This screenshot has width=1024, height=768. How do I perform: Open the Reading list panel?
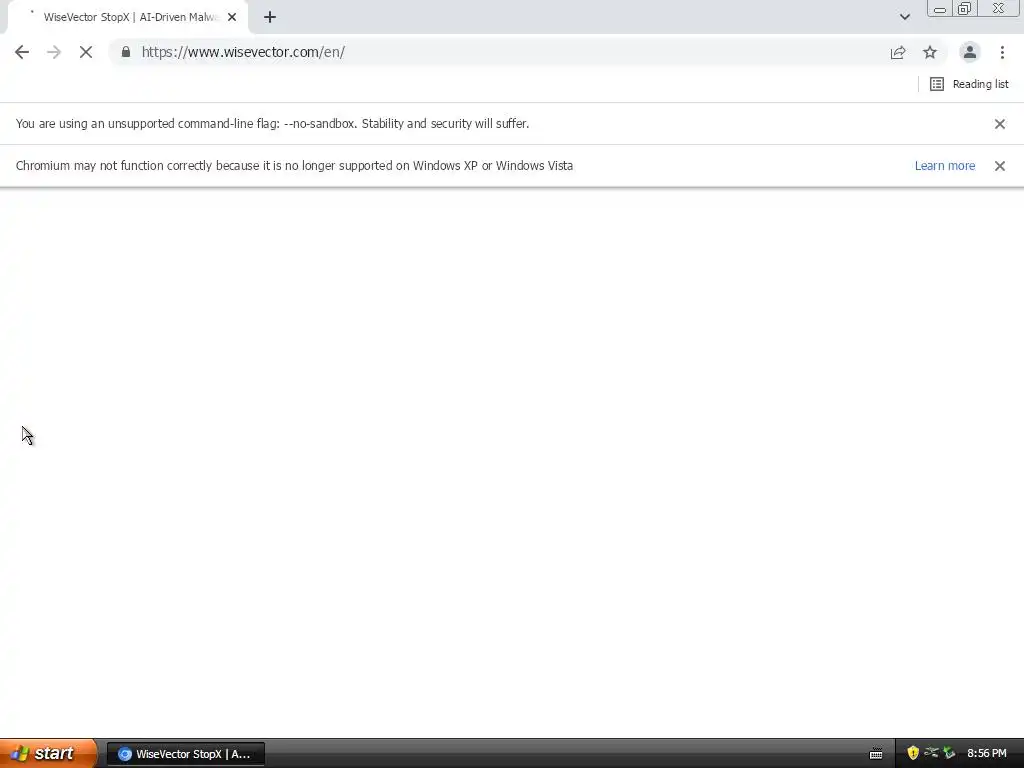point(969,84)
